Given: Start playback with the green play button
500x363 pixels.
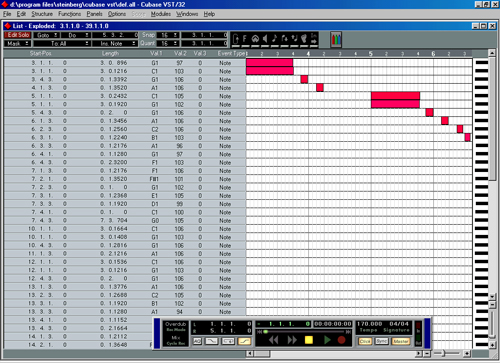Looking at the screenshot, I should (x=327, y=340).
